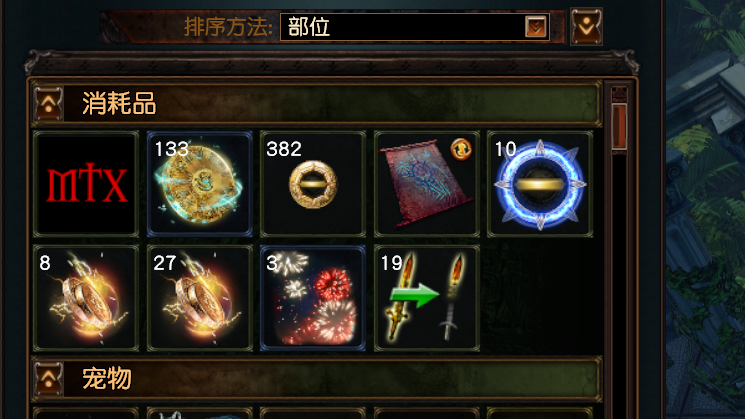Pick the flaming coin item with count 8
Viewport: 745px width, 419px height.
point(86,298)
